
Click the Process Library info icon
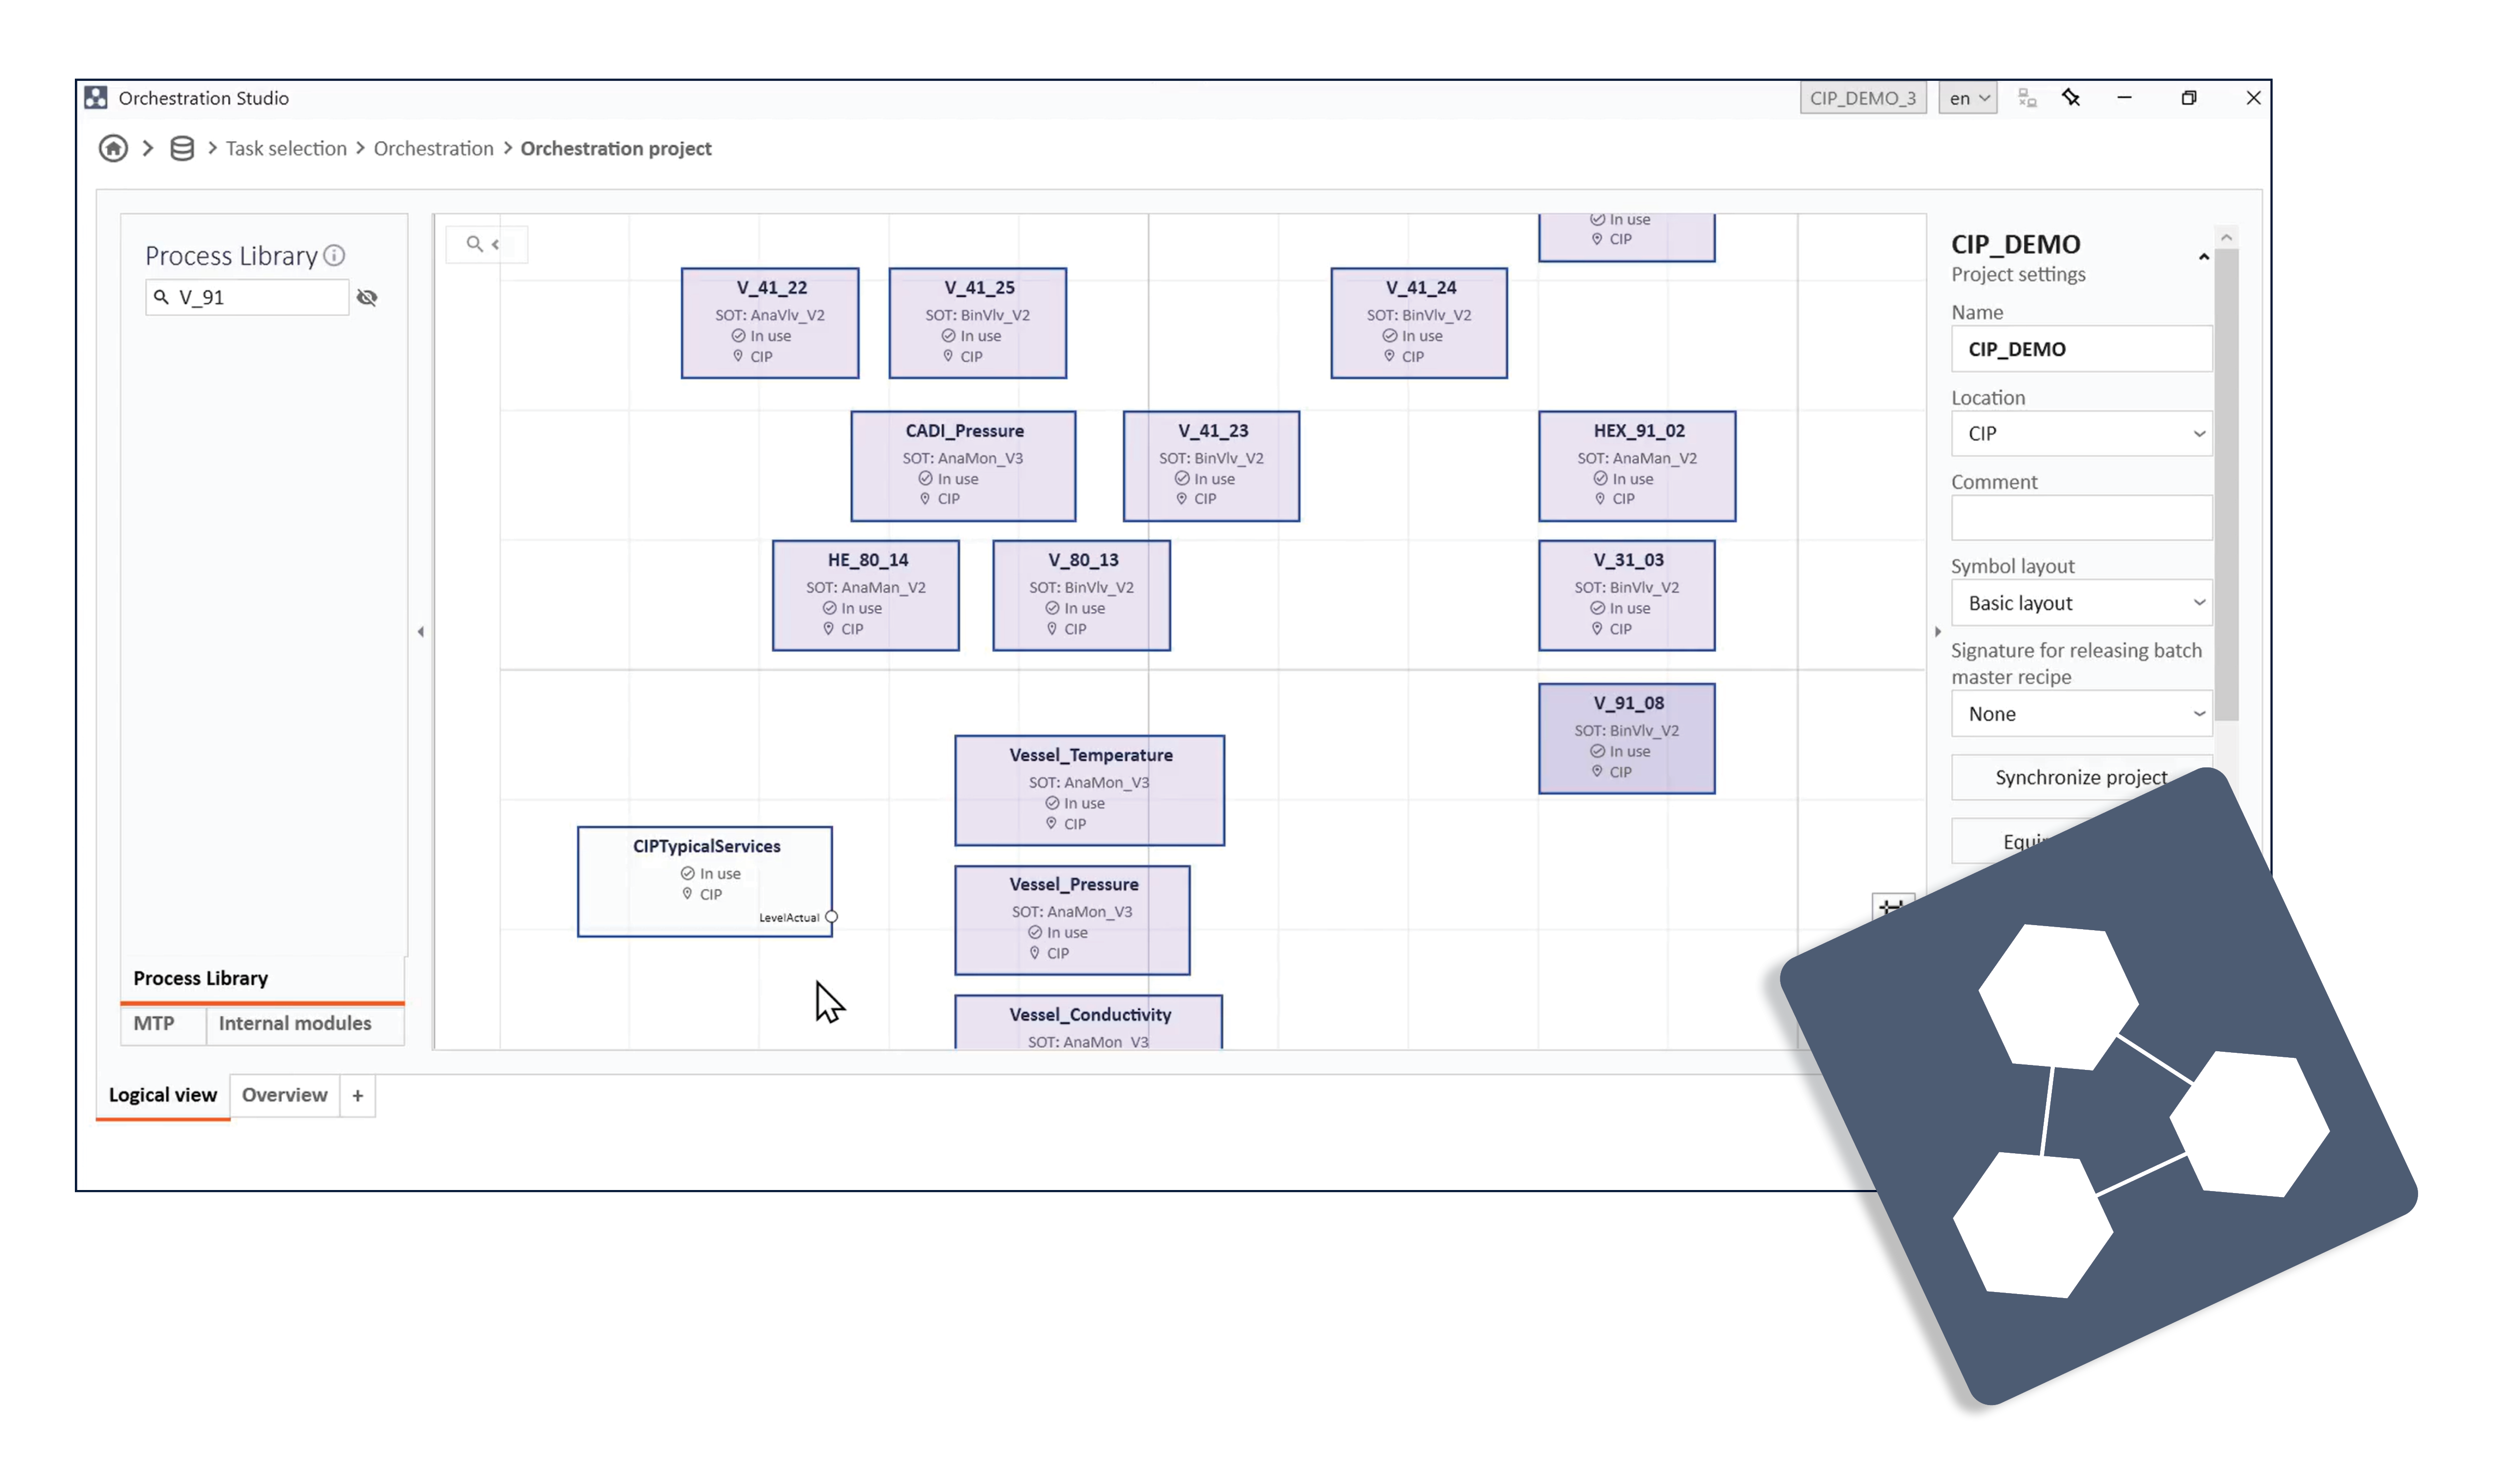[335, 255]
